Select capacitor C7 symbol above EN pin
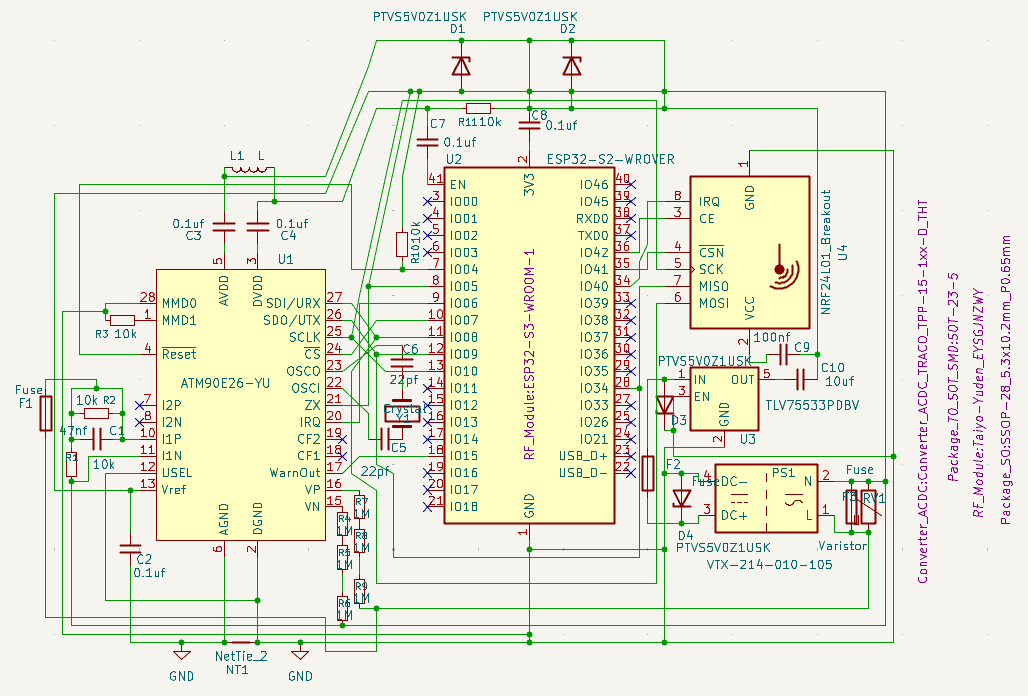 (427, 142)
